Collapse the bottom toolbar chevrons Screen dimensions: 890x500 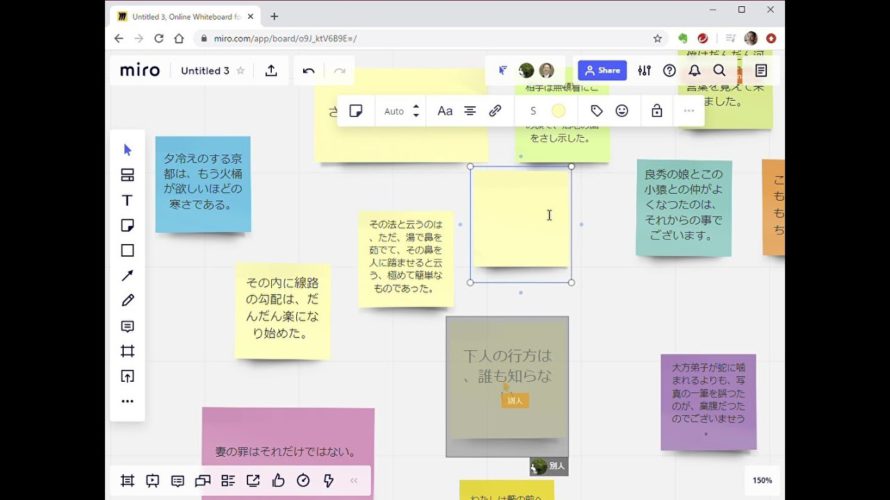click(354, 481)
